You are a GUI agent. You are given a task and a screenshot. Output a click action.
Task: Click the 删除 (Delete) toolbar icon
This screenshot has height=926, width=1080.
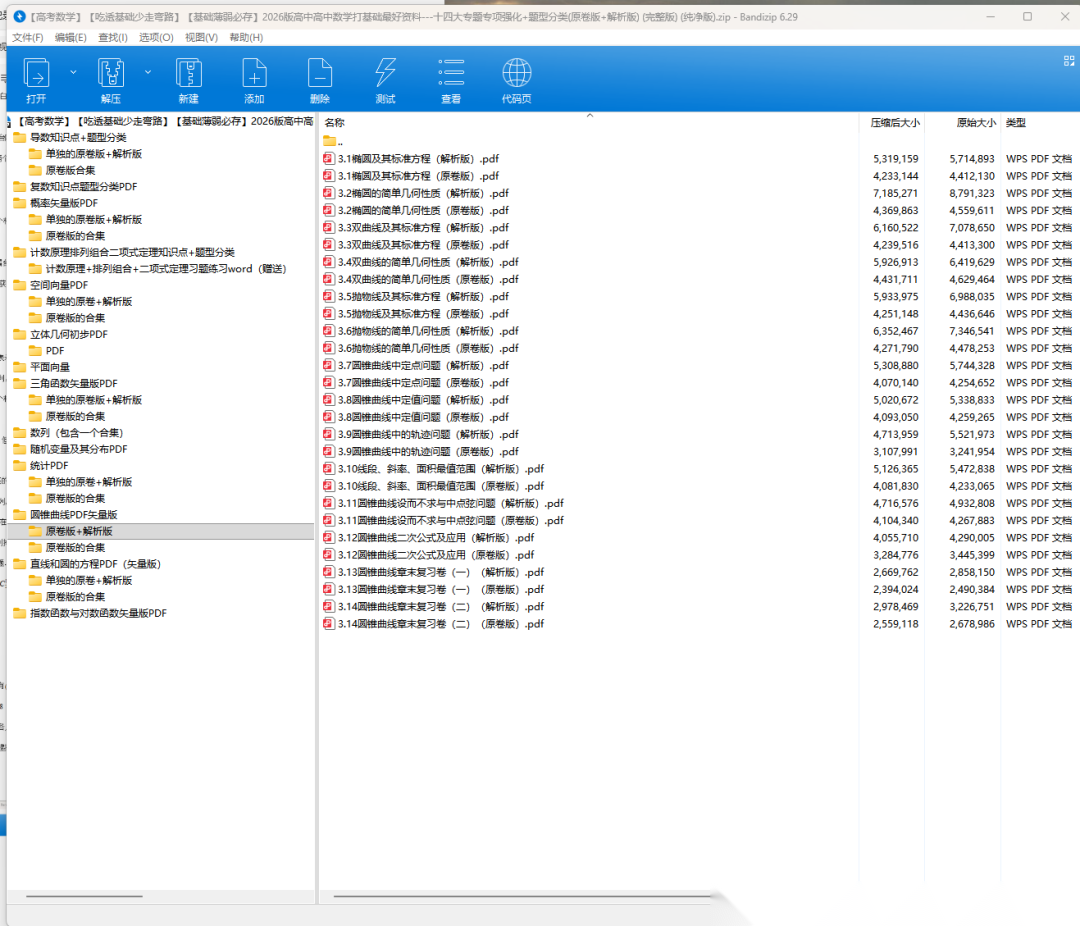[x=320, y=74]
